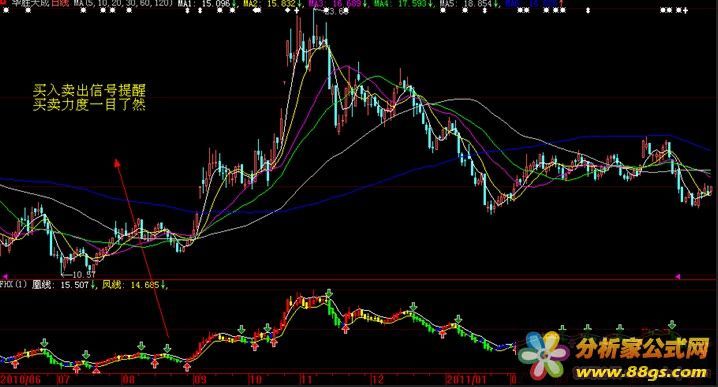Click the purple left scroll triangle under chart
This screenshot has width=718, height=387.
point(5,276)
